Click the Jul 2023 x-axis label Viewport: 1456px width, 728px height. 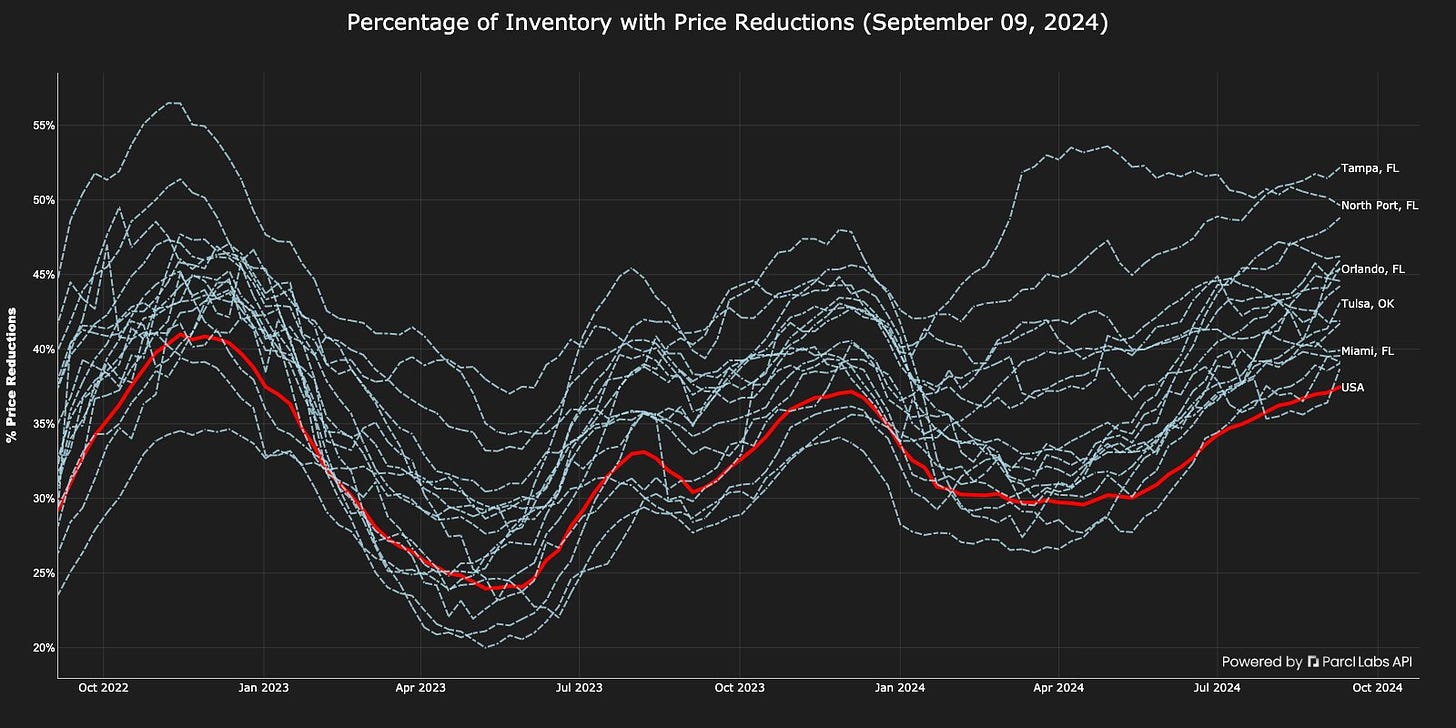579,688
